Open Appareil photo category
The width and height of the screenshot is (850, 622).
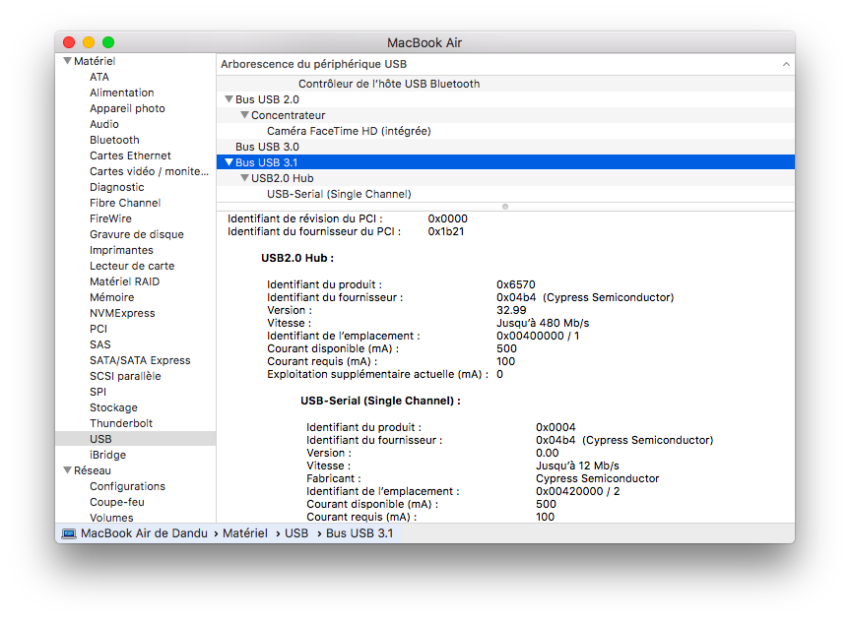[127, 108]
